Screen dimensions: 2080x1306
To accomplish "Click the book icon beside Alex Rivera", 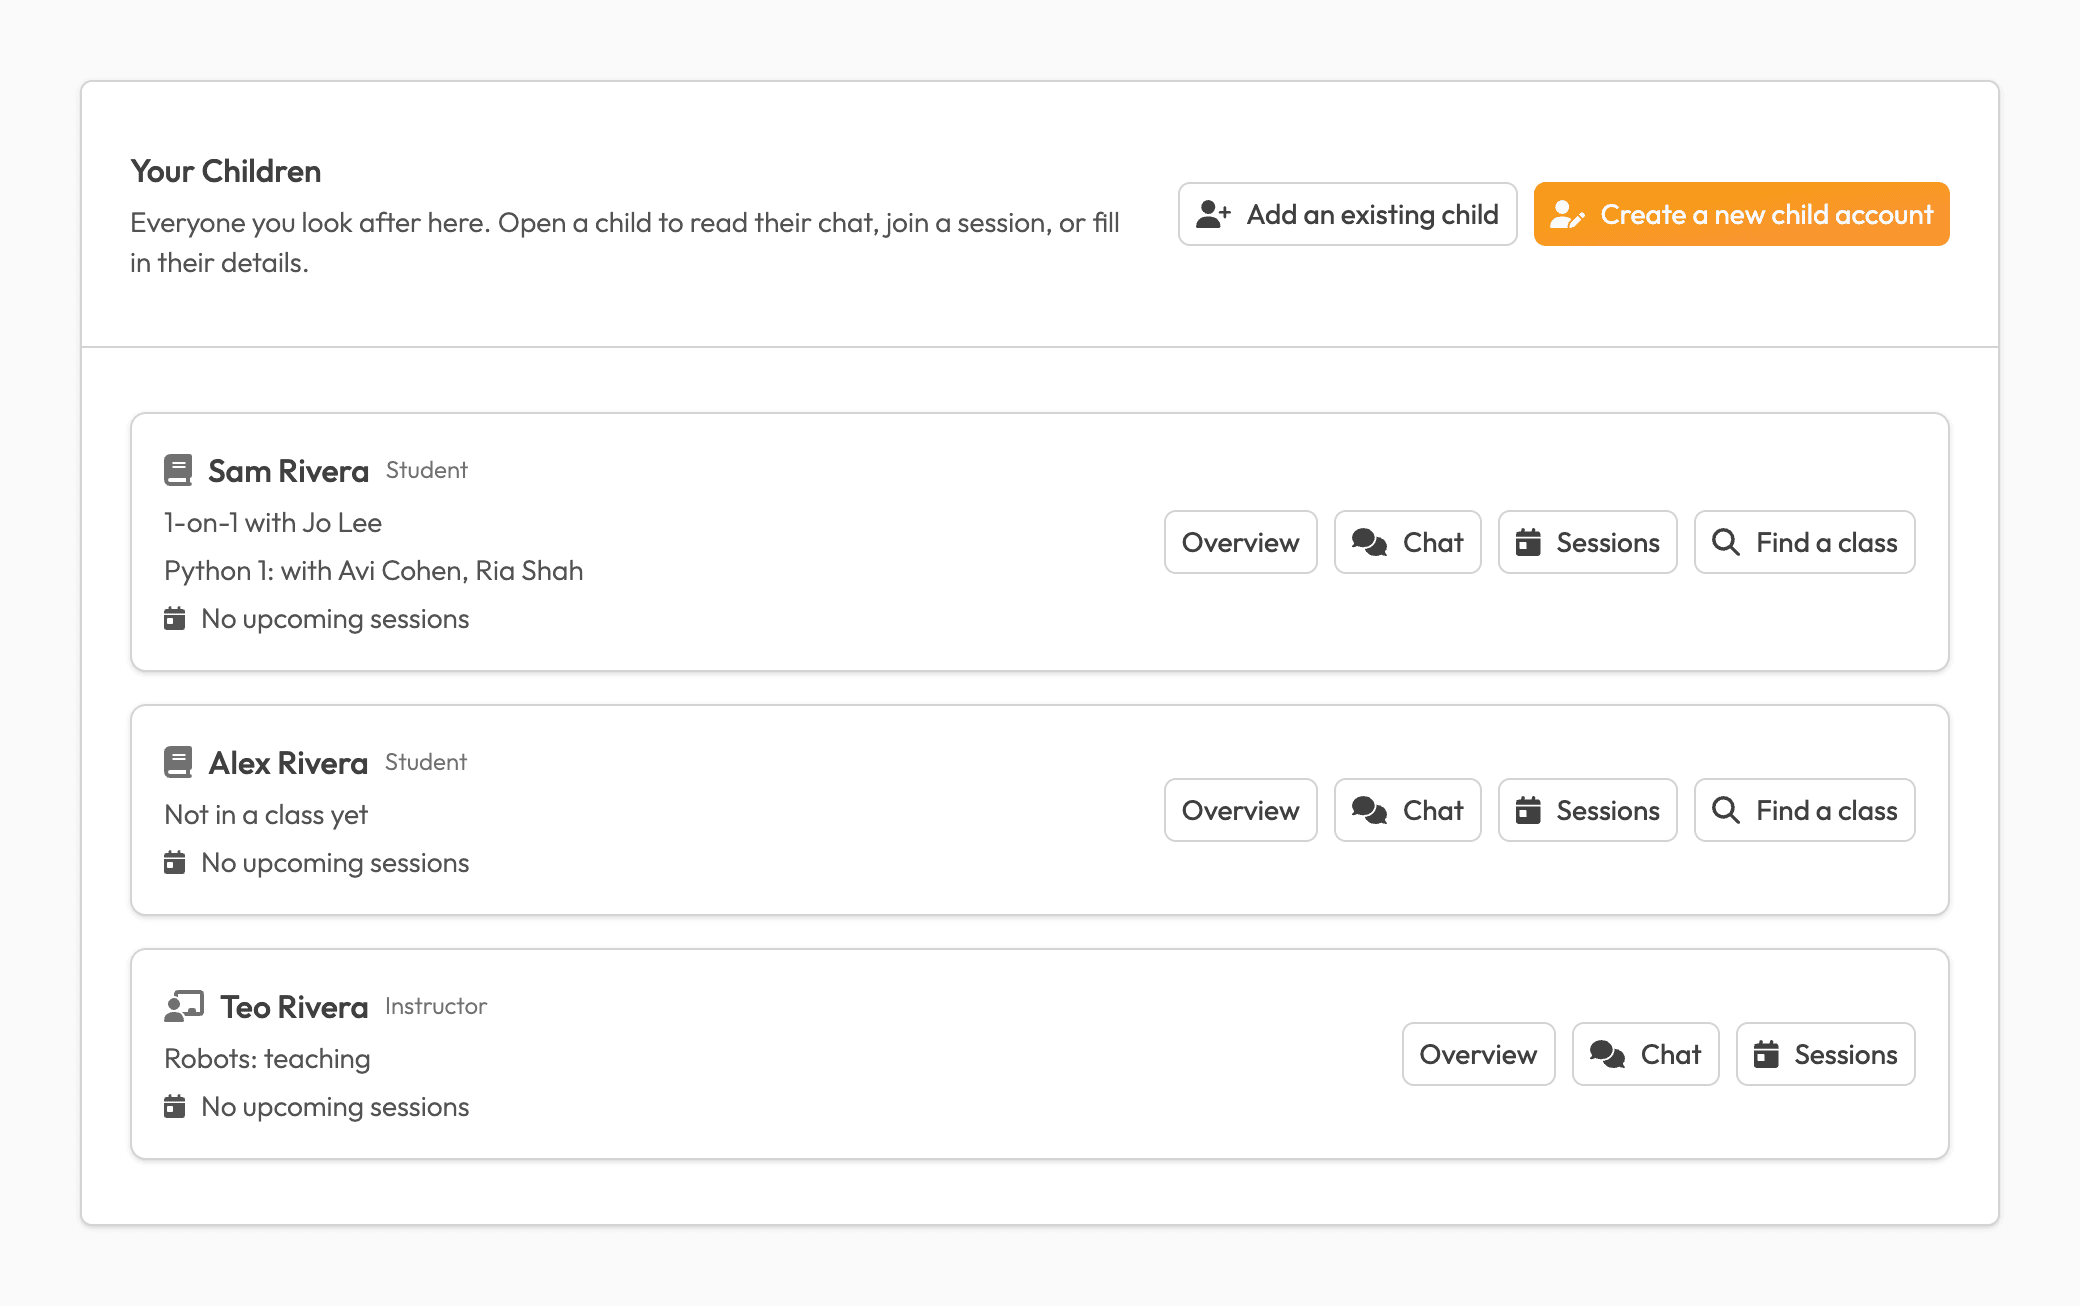I will click(x=178, y=762).
